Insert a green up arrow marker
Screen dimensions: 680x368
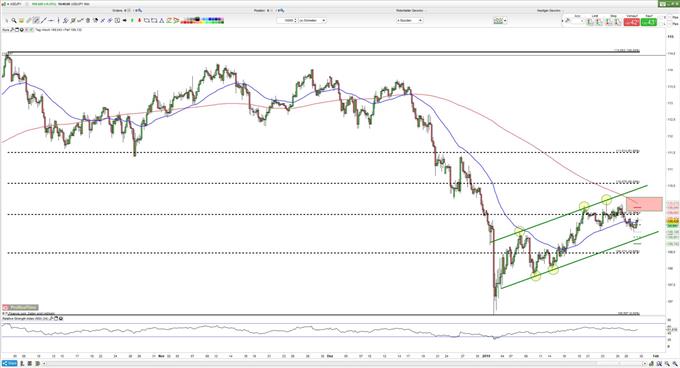coord(132,20)
